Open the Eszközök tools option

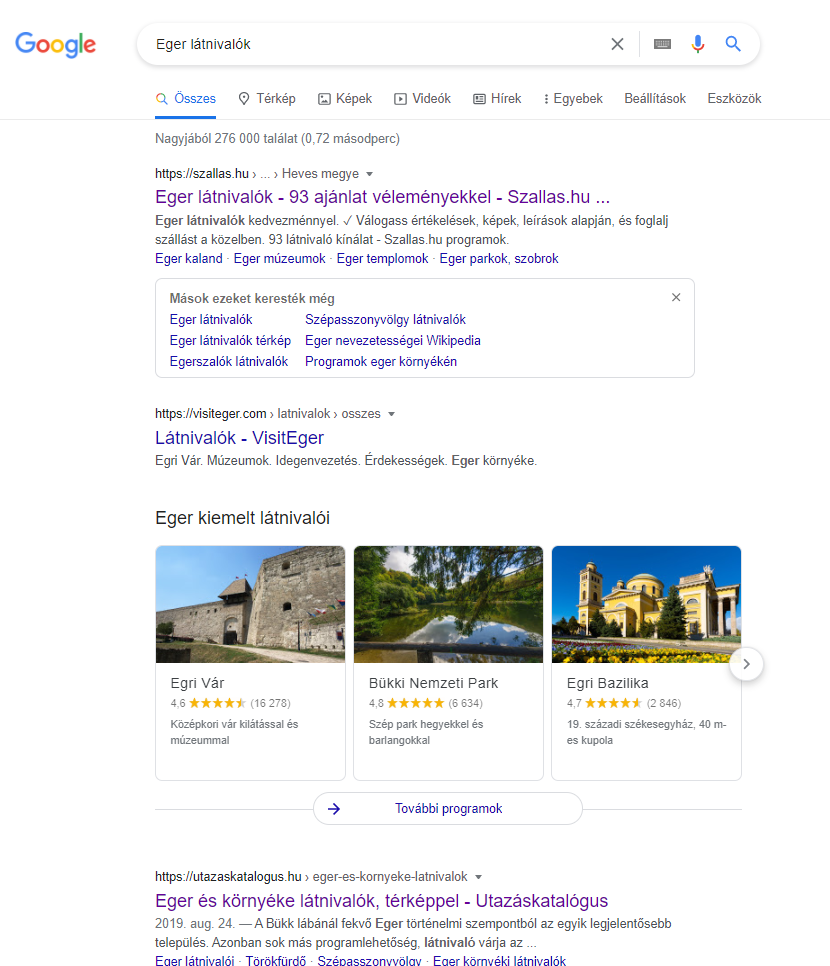(x=734, y=99)
